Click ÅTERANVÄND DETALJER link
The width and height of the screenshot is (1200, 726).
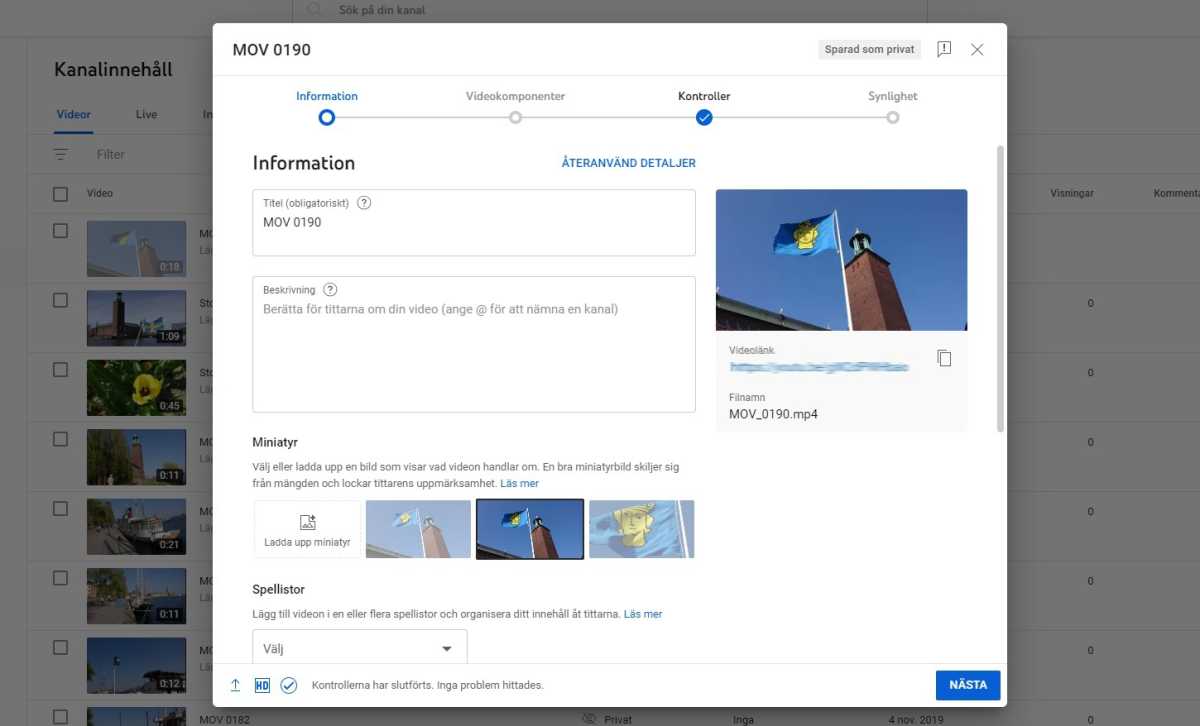point(628,163)
